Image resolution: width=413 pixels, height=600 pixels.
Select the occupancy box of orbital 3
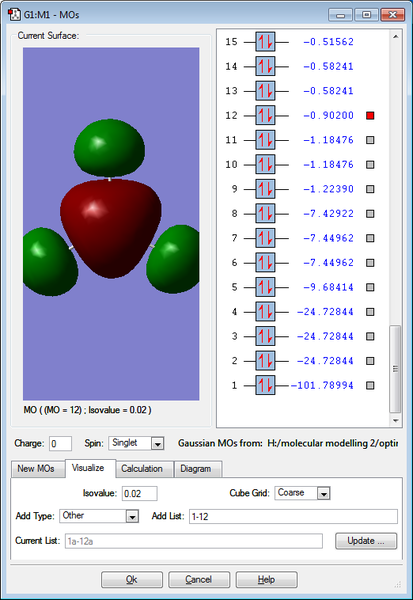265,336
